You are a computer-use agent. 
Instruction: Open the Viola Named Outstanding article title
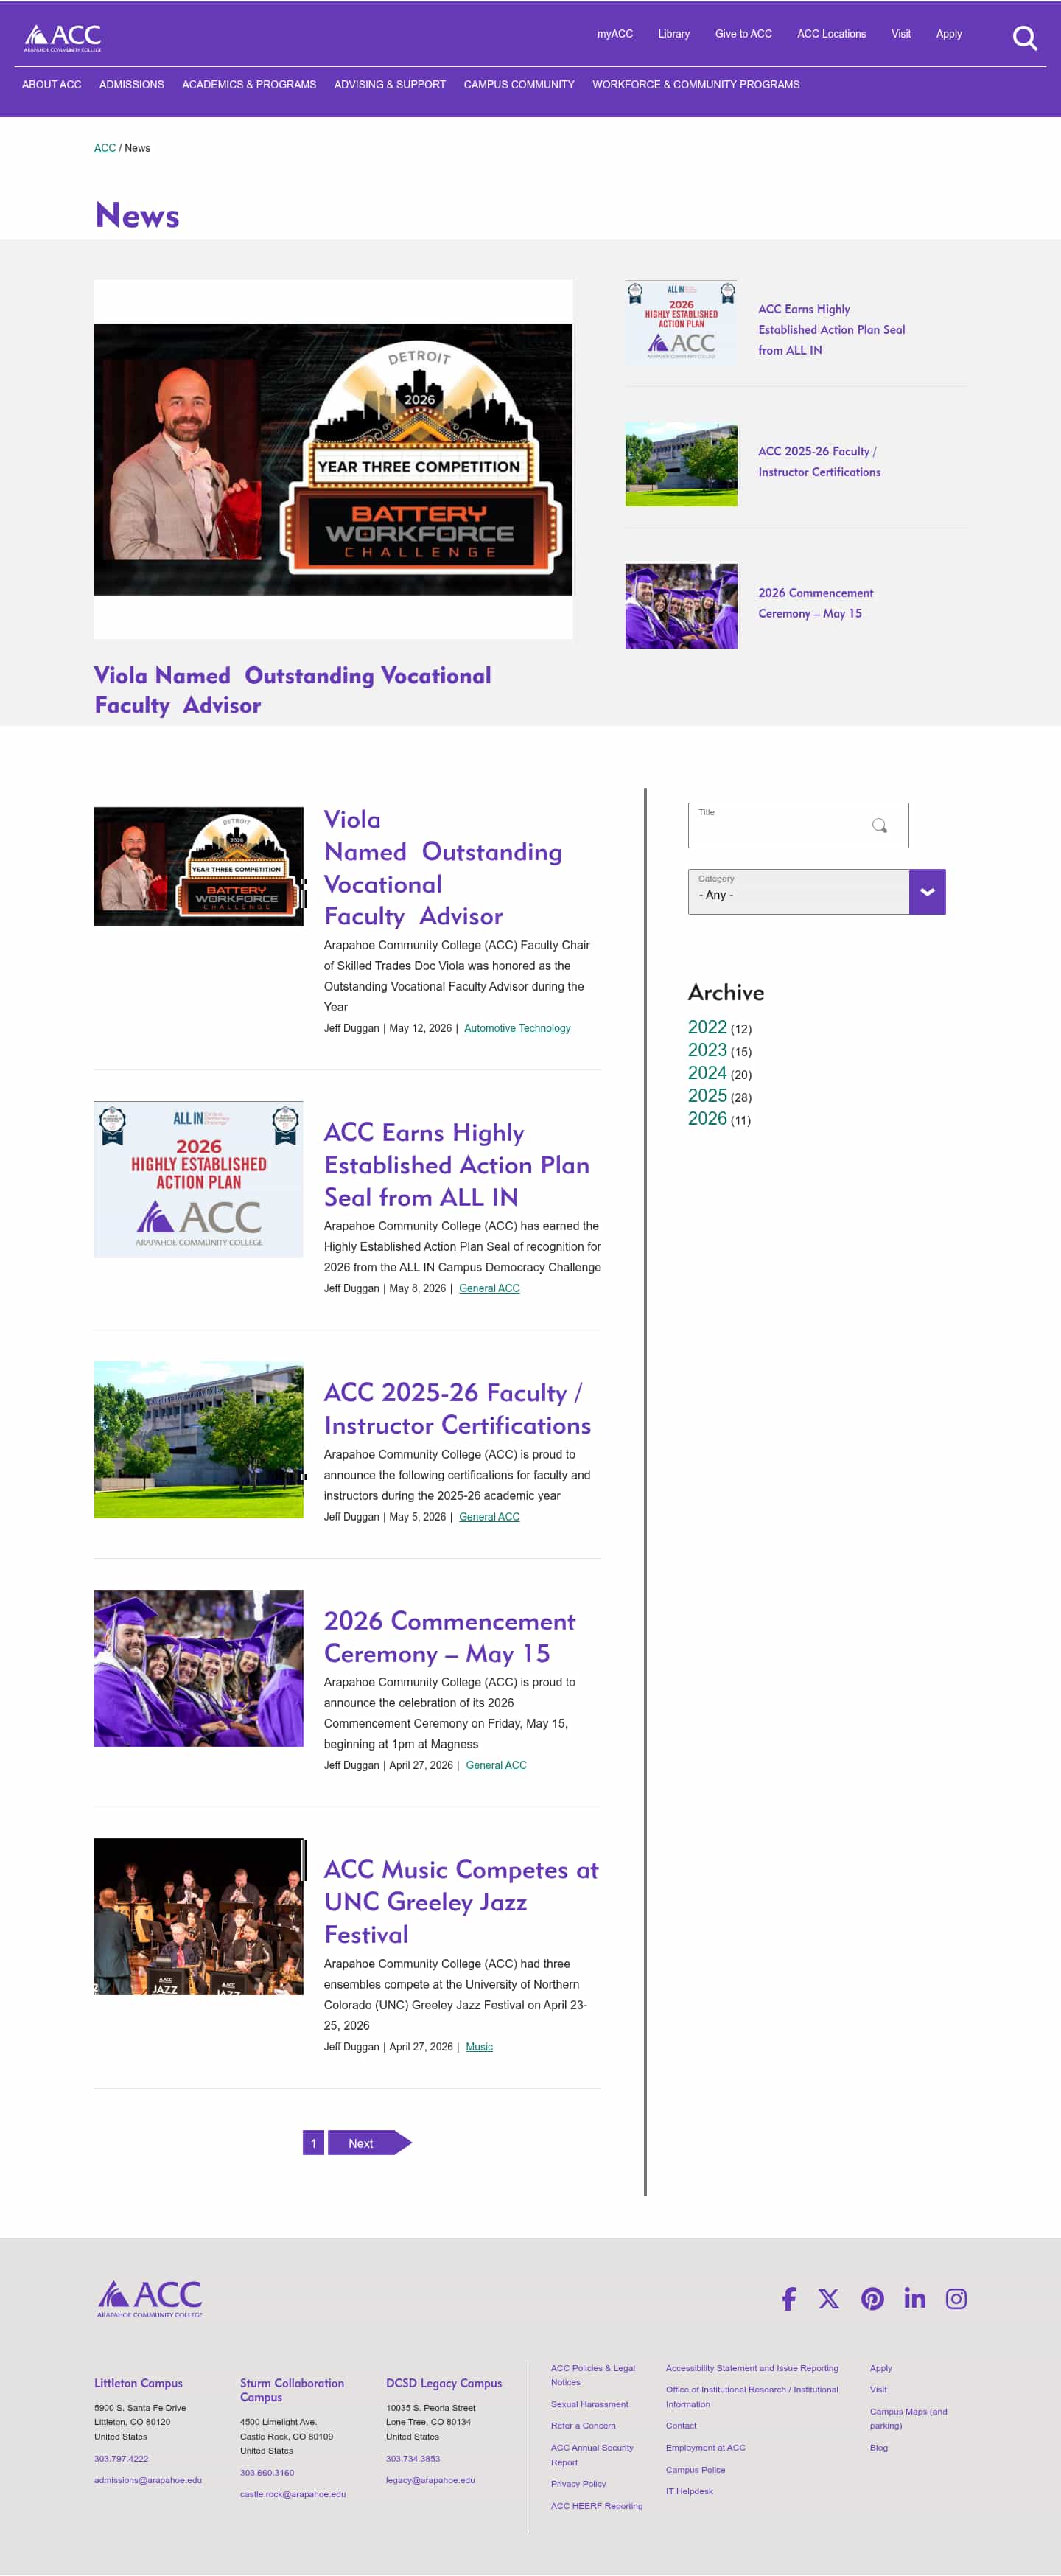(443, 867)
